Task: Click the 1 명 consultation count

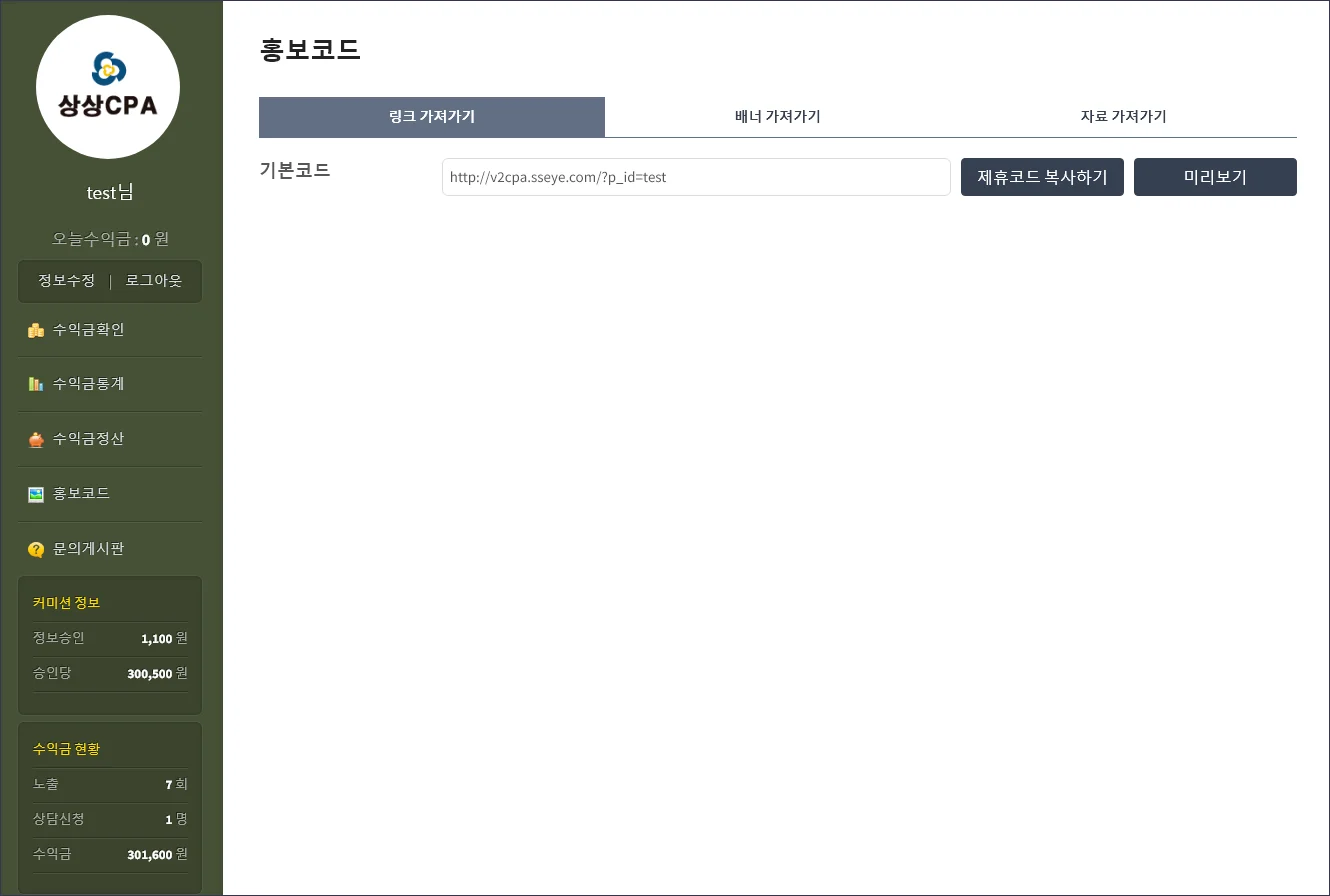Action: click(x=176, y=819)
